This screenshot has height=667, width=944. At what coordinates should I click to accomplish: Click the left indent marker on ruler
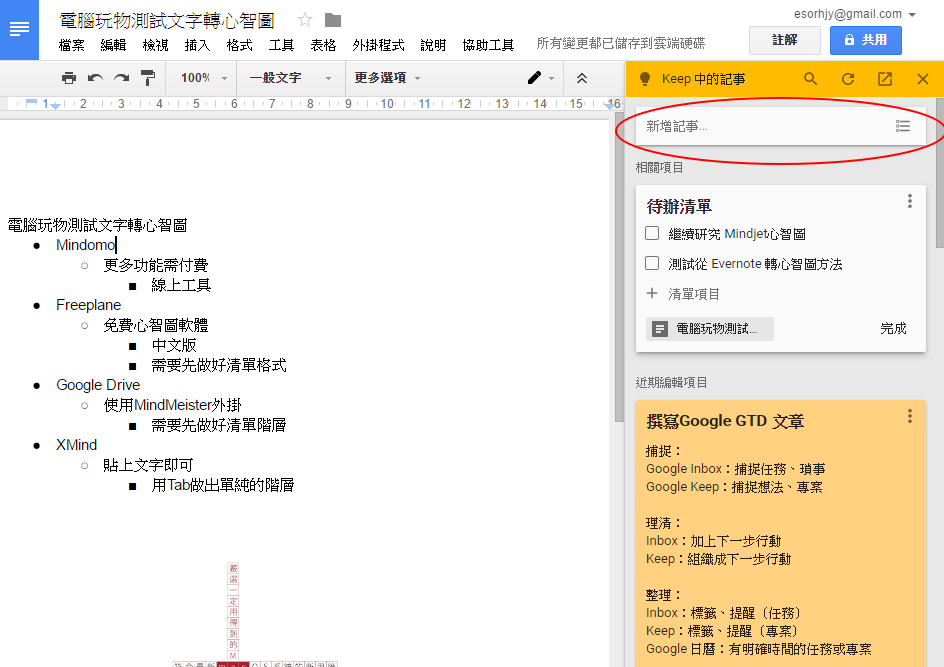coord(55,106)
